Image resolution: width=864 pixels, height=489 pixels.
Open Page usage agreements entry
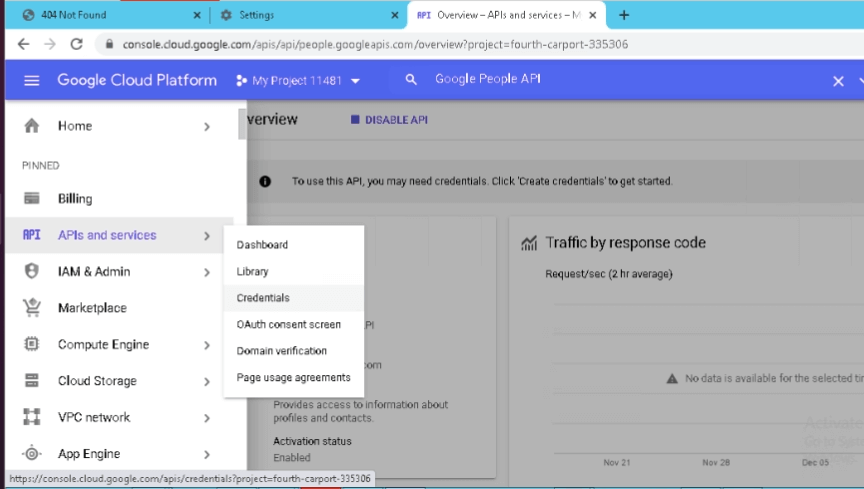[294, 377]
